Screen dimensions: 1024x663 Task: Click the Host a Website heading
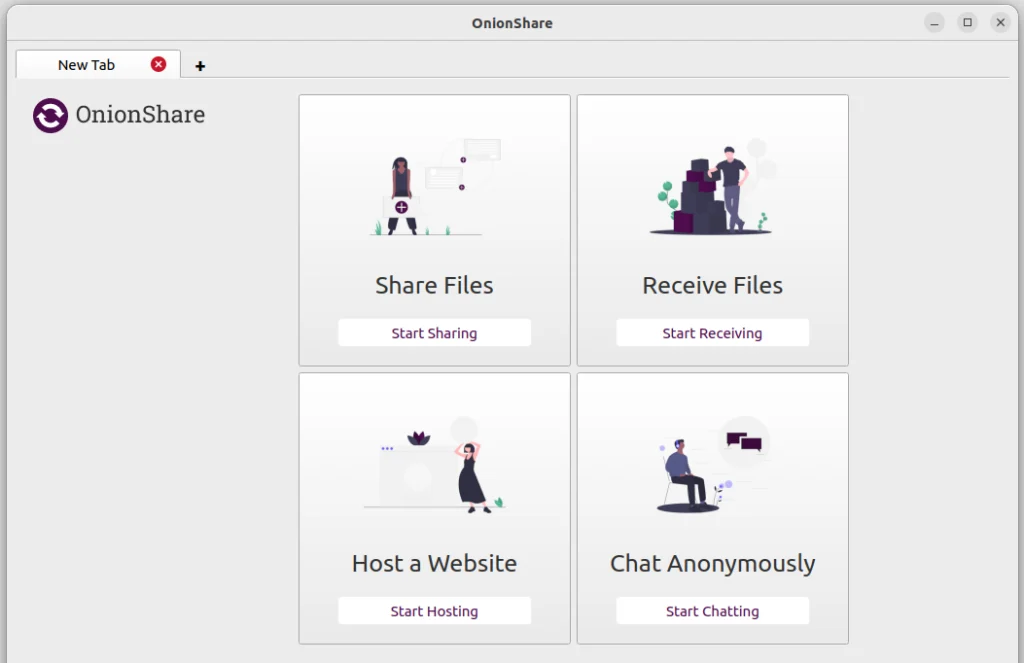click(x=434, y=563)
